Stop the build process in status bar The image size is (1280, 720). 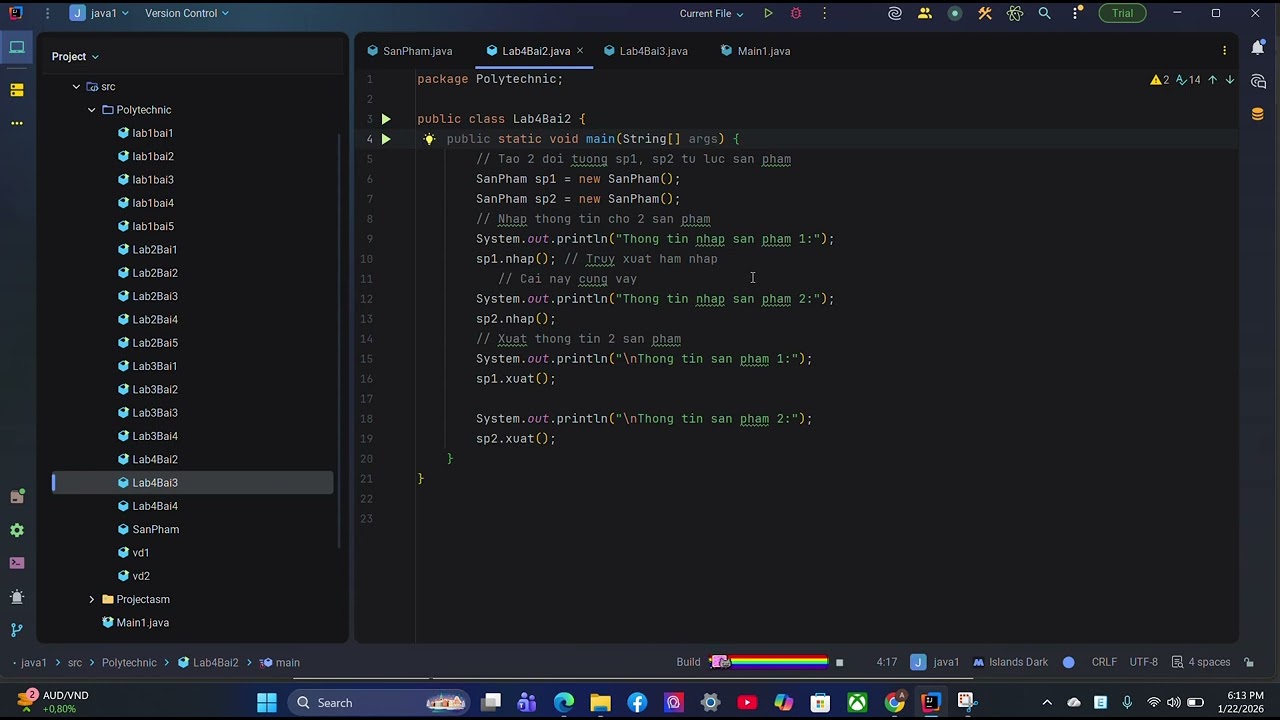tap(839, 662)
